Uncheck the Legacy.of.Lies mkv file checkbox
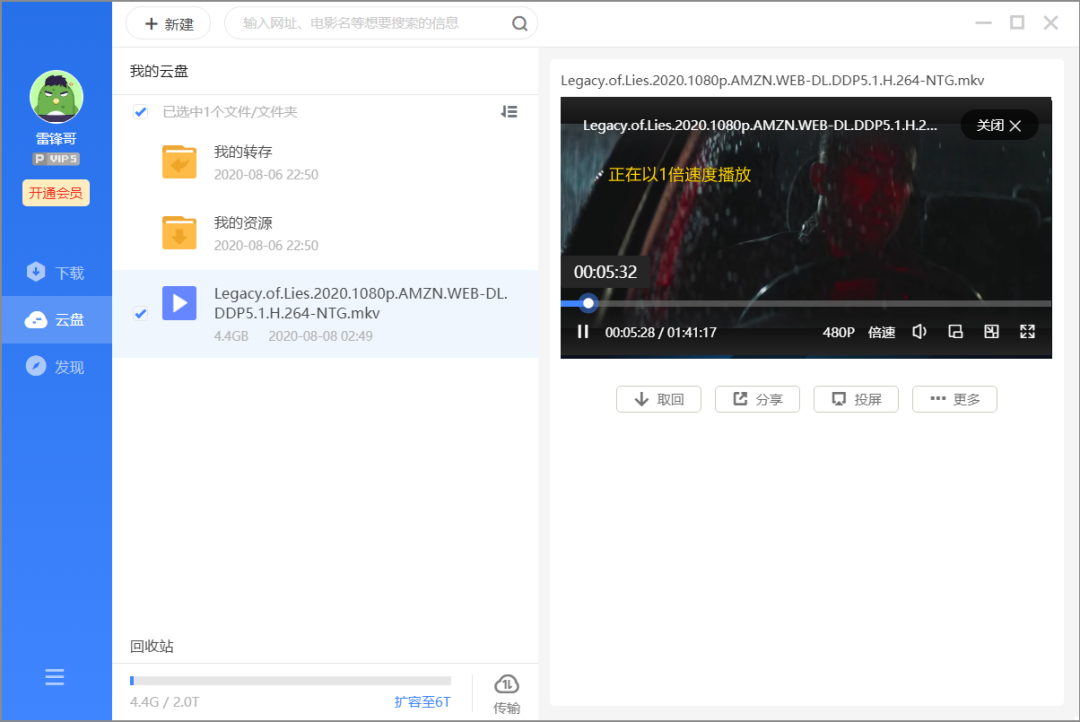Viewport: 1080px width, 722px height. click(x=141, y=313)
